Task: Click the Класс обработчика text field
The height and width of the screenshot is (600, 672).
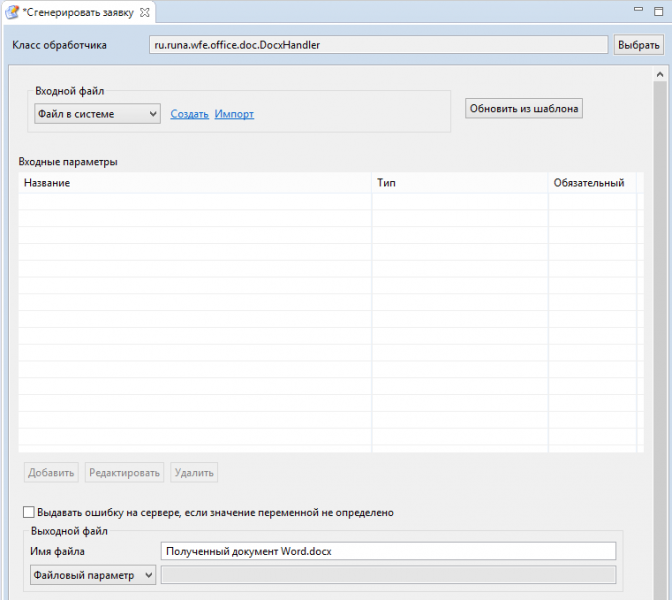Action: coord(377,45)
